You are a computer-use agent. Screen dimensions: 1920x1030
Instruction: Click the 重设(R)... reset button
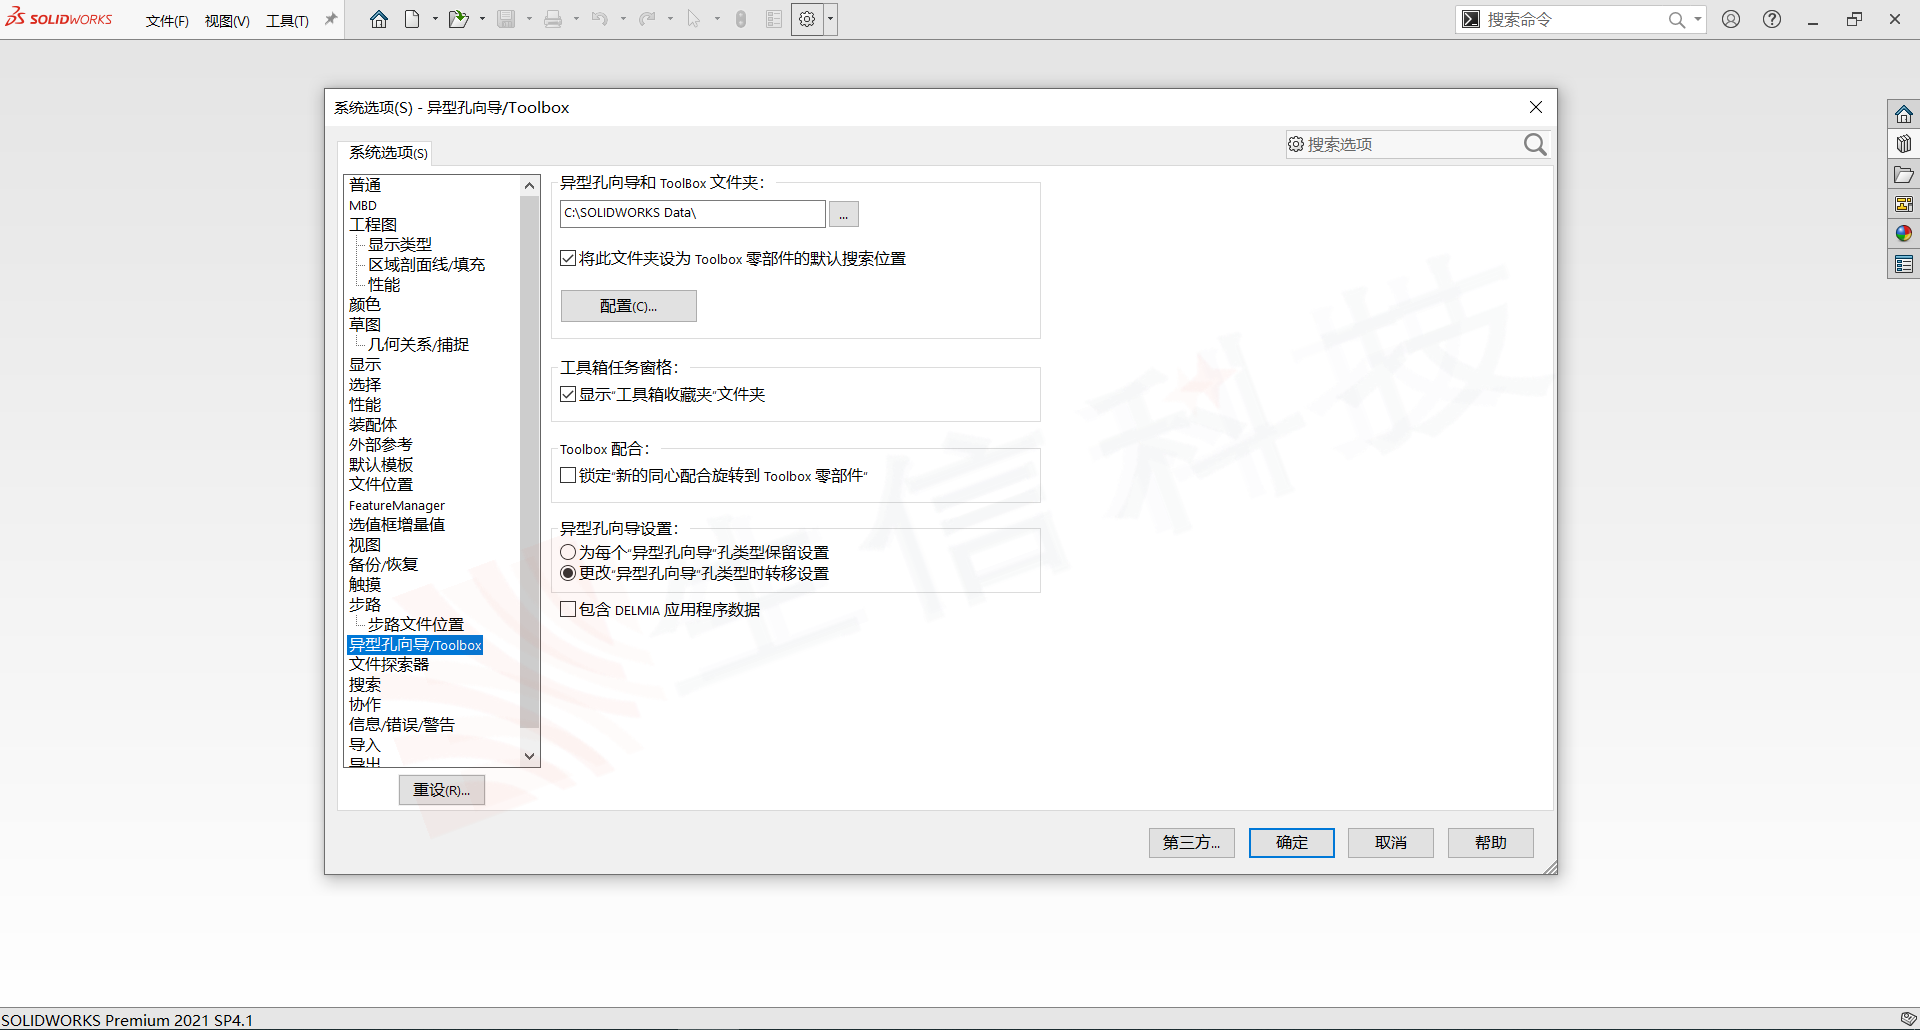pyautogui.click(x=442, y=790)
